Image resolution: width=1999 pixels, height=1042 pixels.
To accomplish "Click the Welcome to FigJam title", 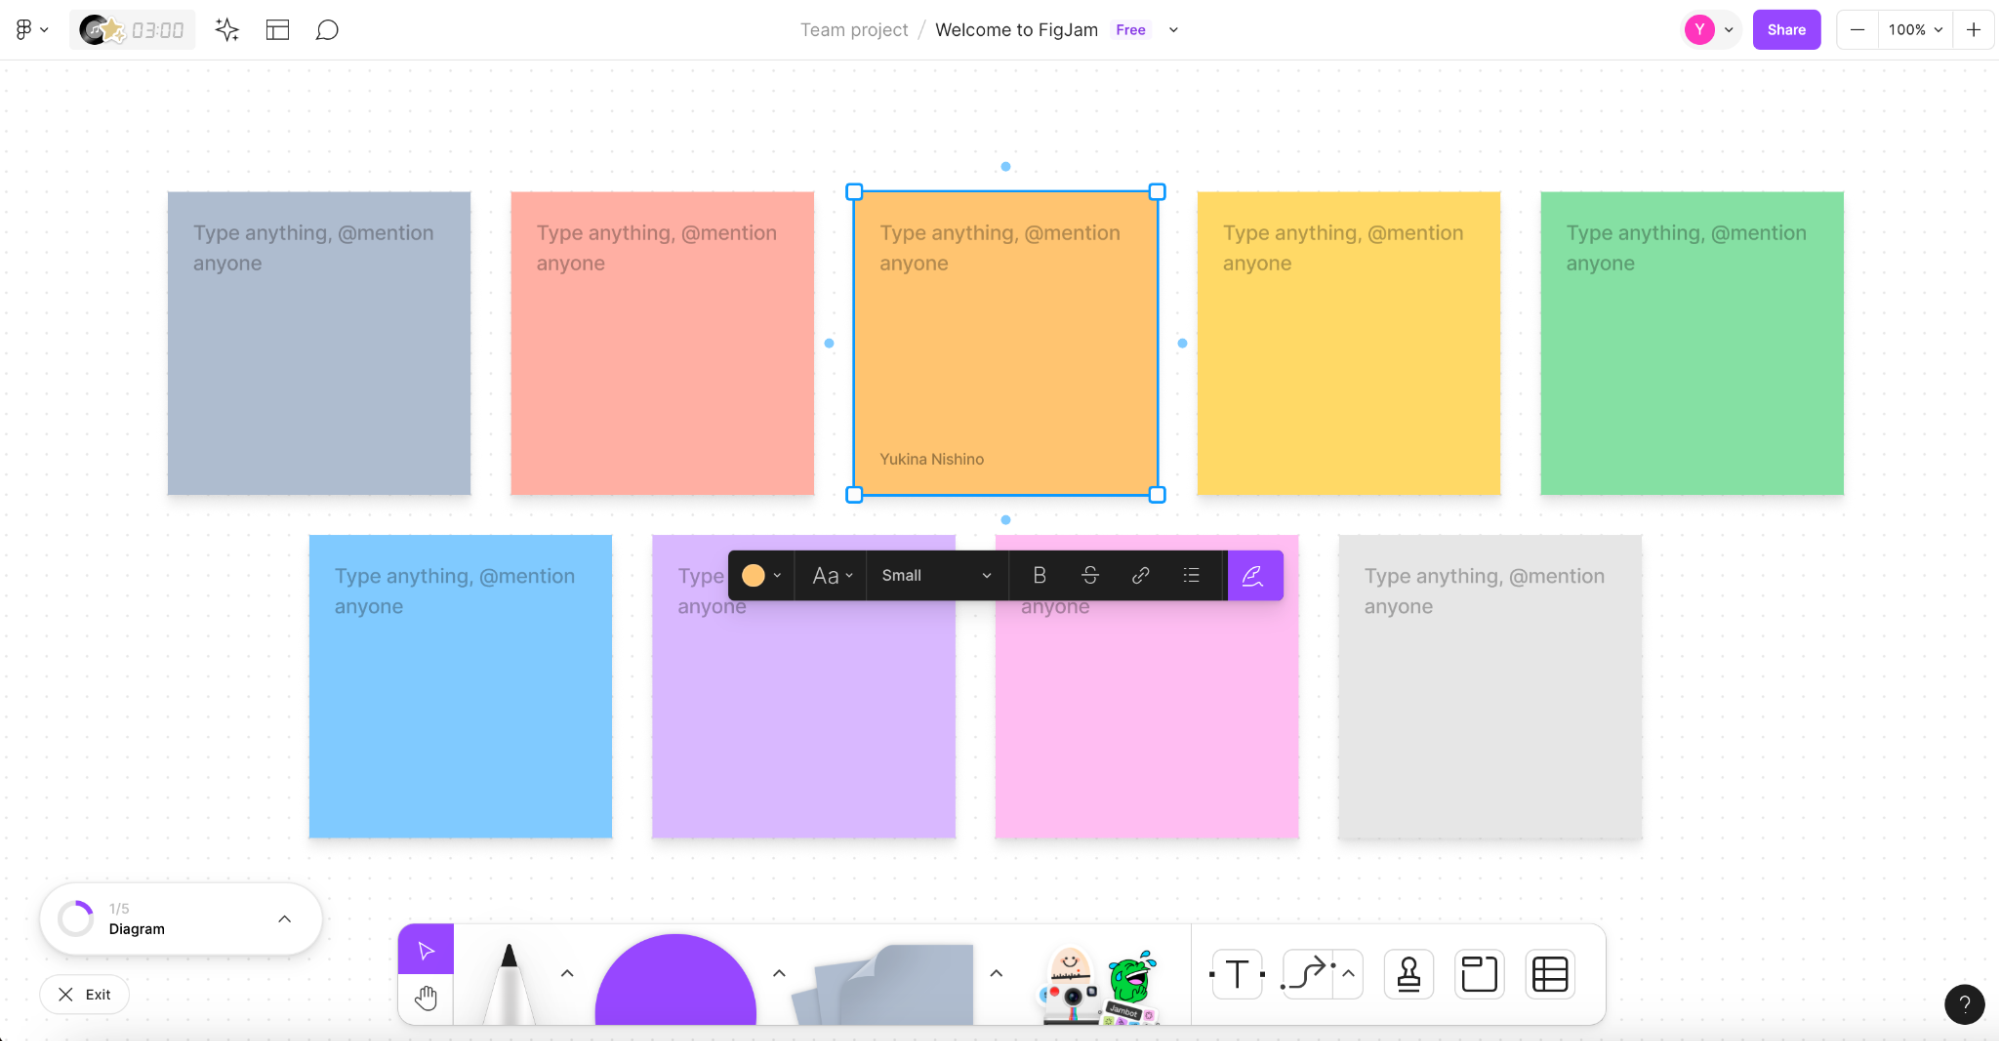I will 1016,30.
